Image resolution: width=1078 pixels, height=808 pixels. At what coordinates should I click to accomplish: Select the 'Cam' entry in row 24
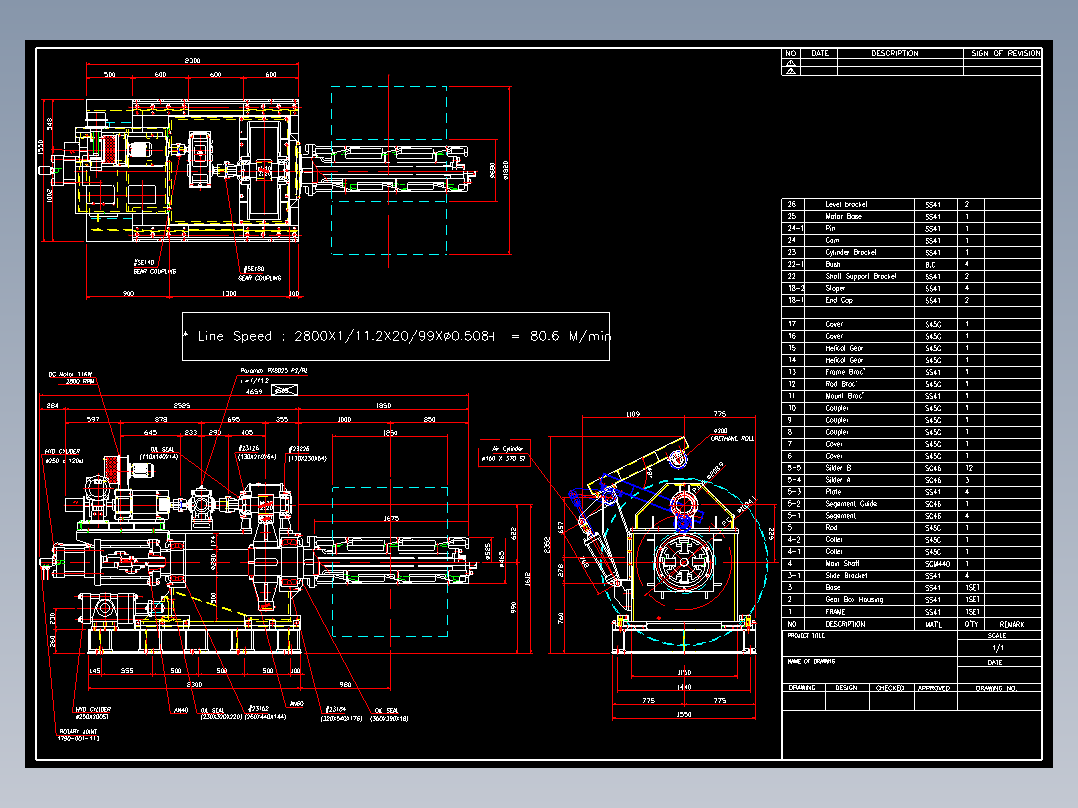833,241
